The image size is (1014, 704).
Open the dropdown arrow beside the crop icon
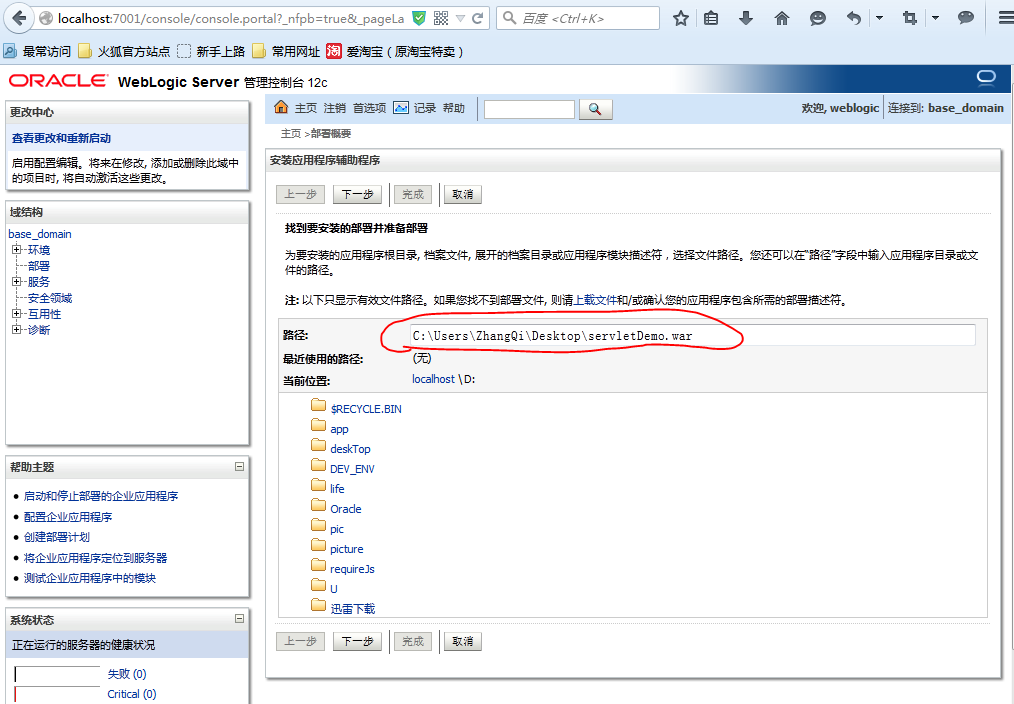coord(936,18)
